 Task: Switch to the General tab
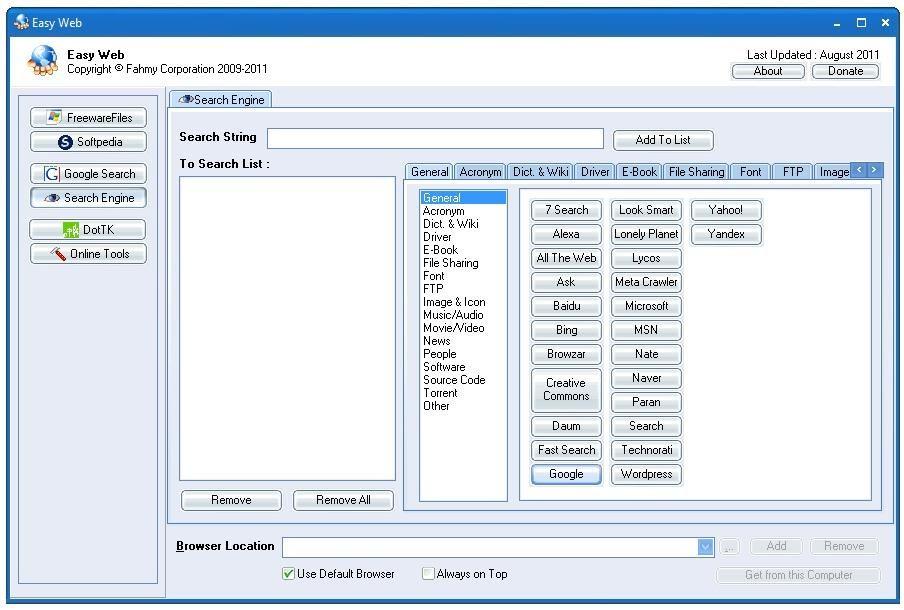429,172
